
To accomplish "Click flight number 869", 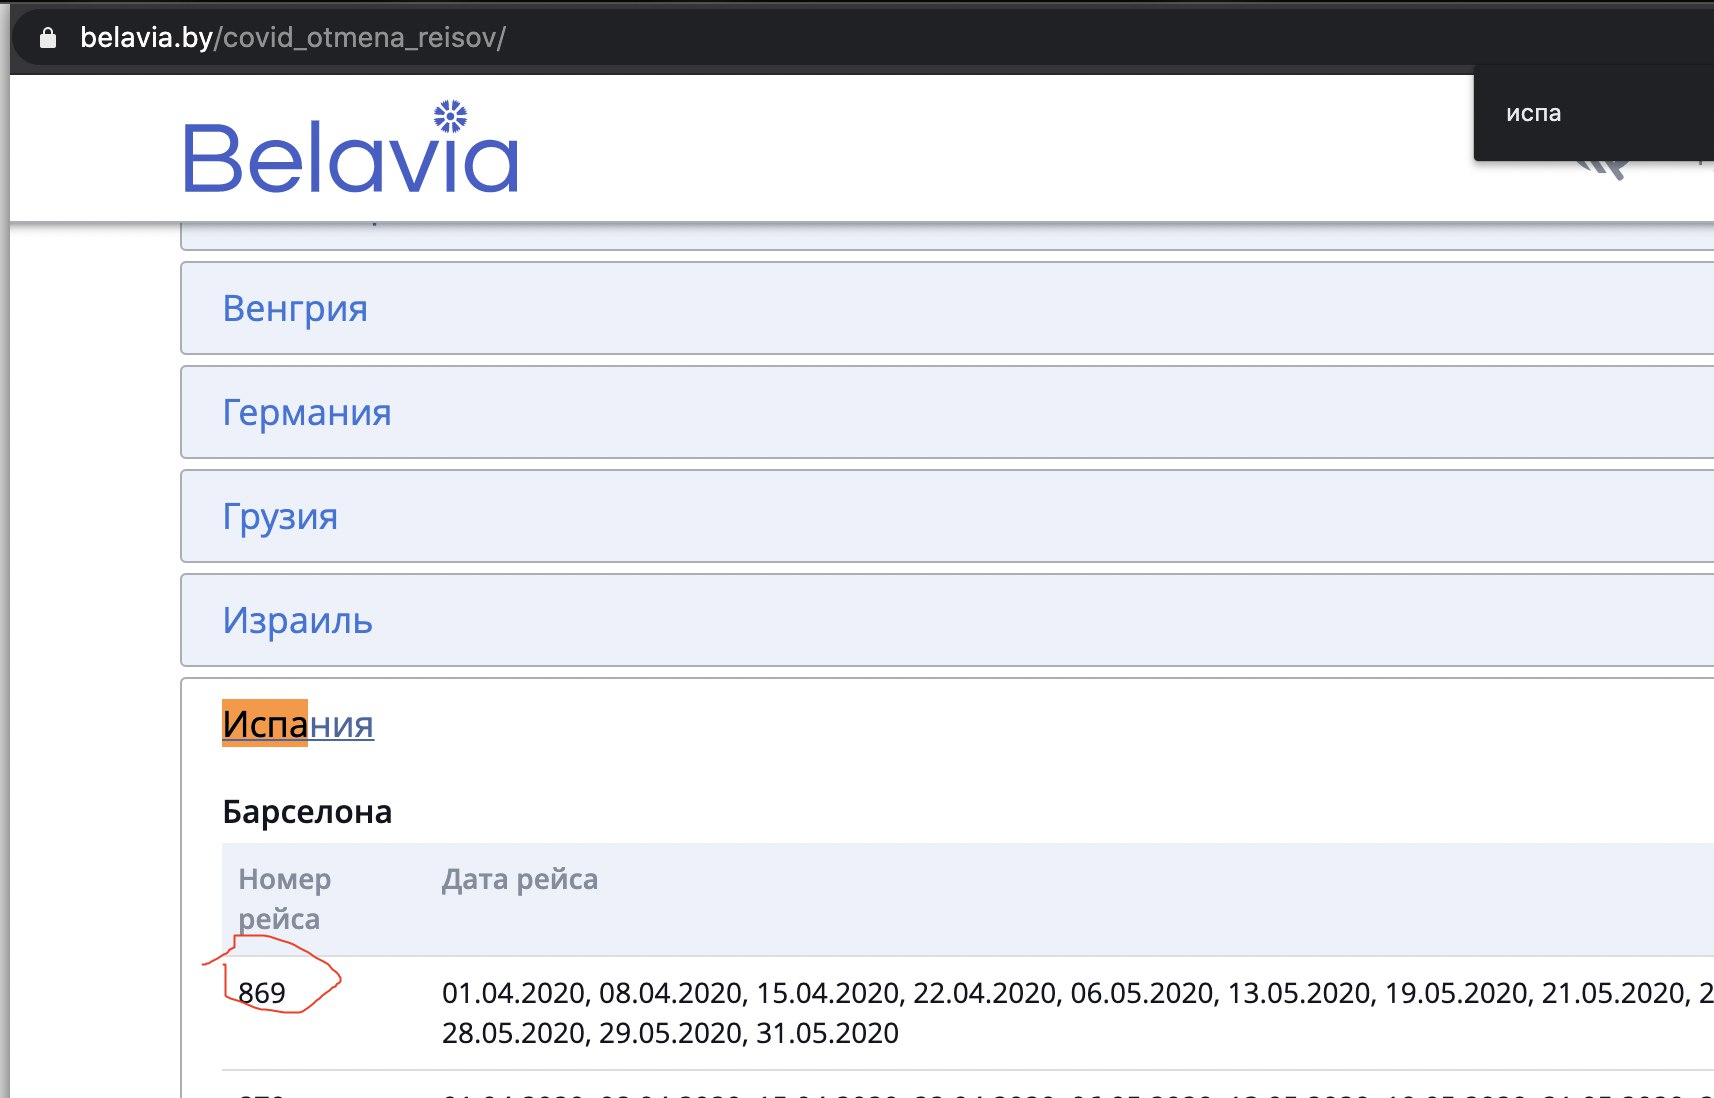I will [x=262, y=992].
